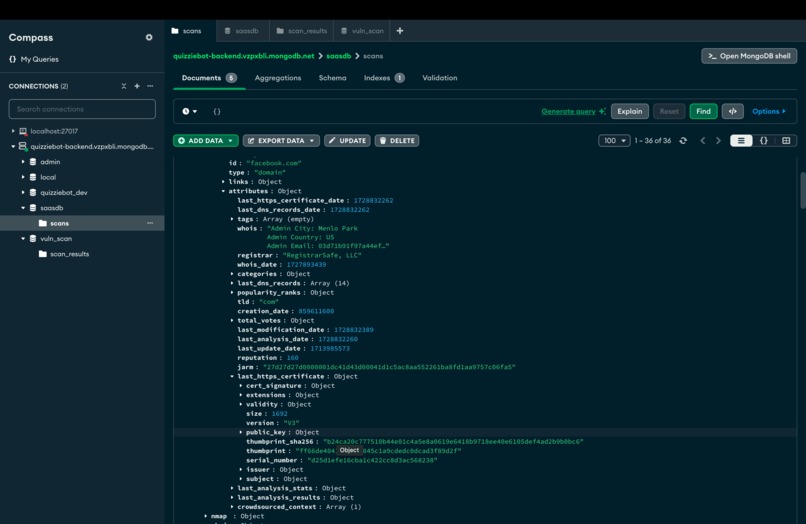Switch to table view
The width and height of the screenshot is (806, 524).
pyautogui.click(x=786, y=140)
